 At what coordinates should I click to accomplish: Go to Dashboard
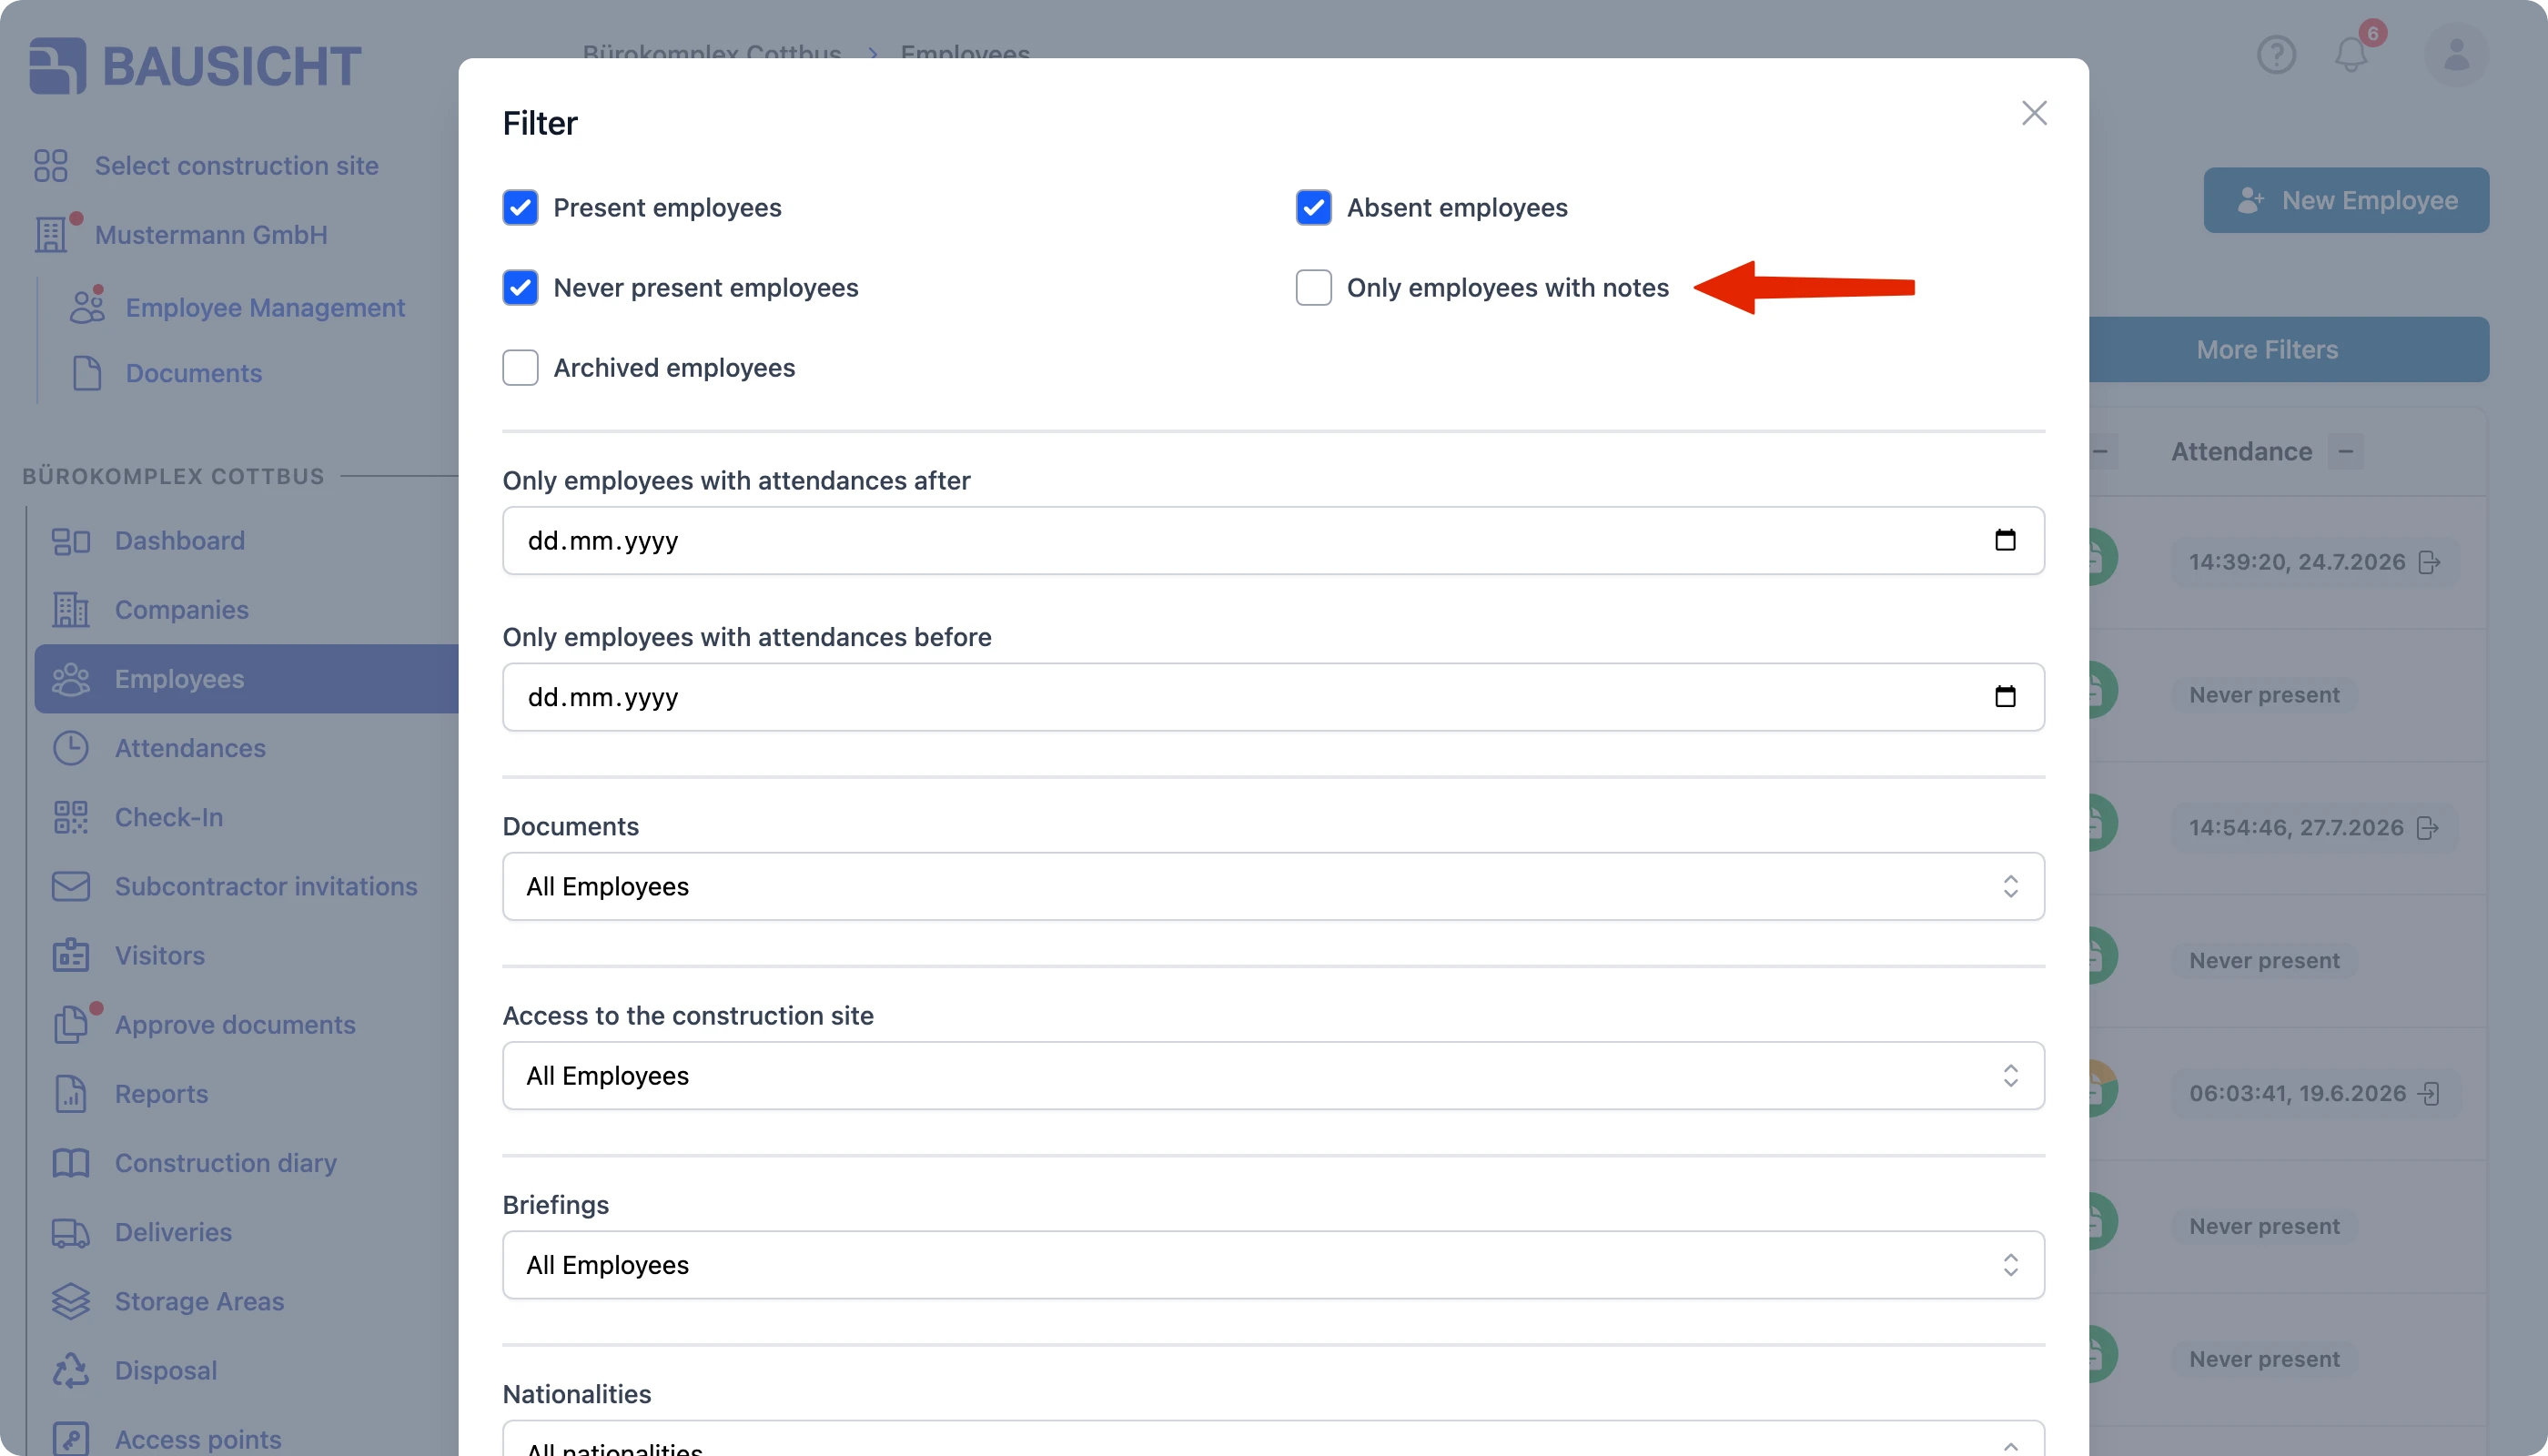179,540
